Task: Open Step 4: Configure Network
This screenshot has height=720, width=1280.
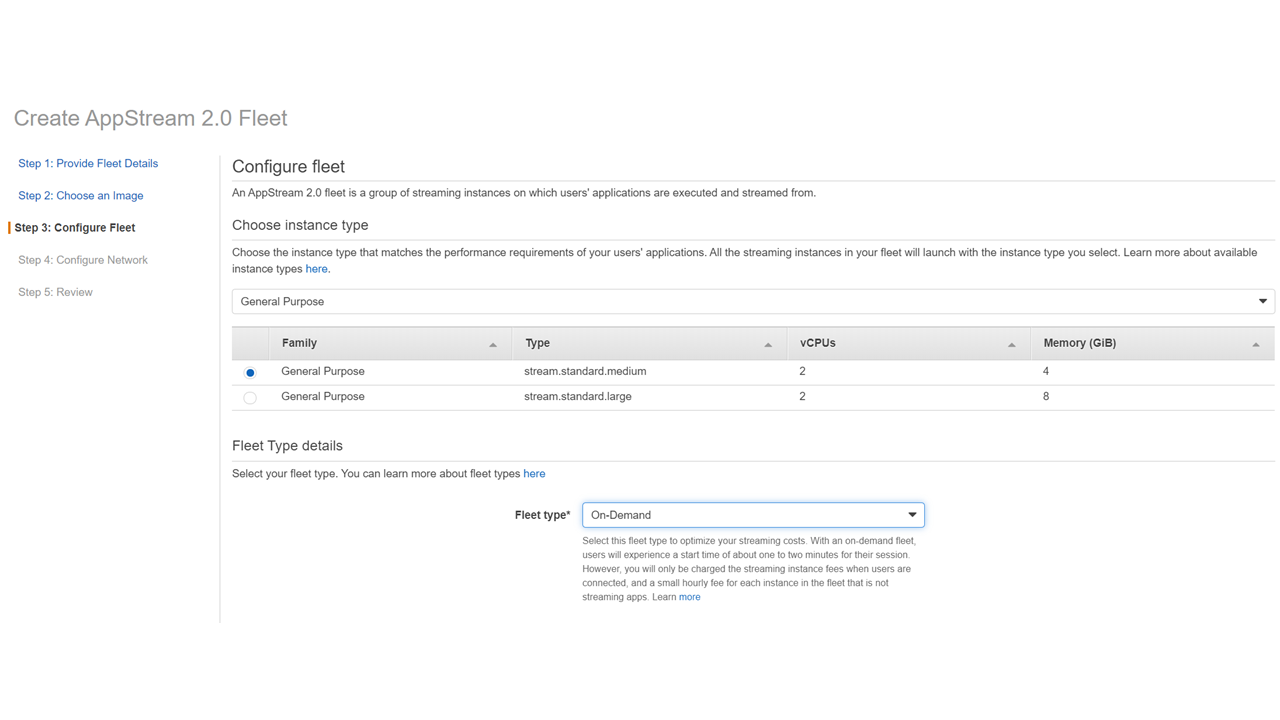Action: pos(83,260)
